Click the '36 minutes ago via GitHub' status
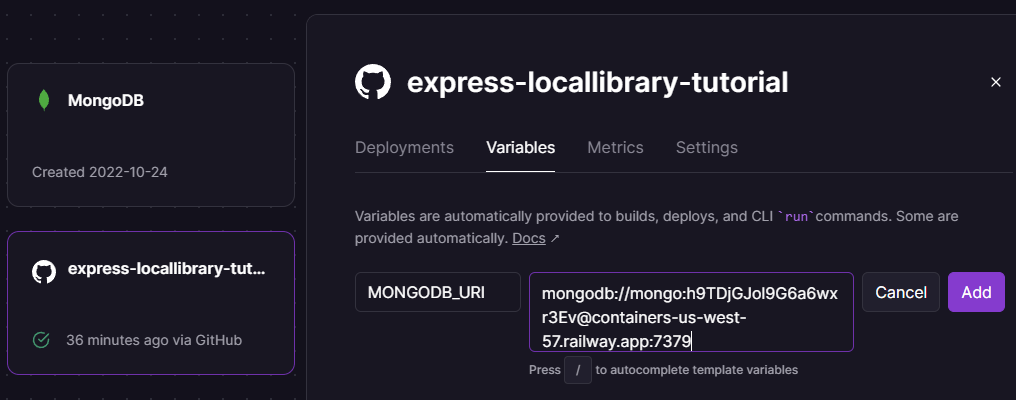 tap(154, 340)
